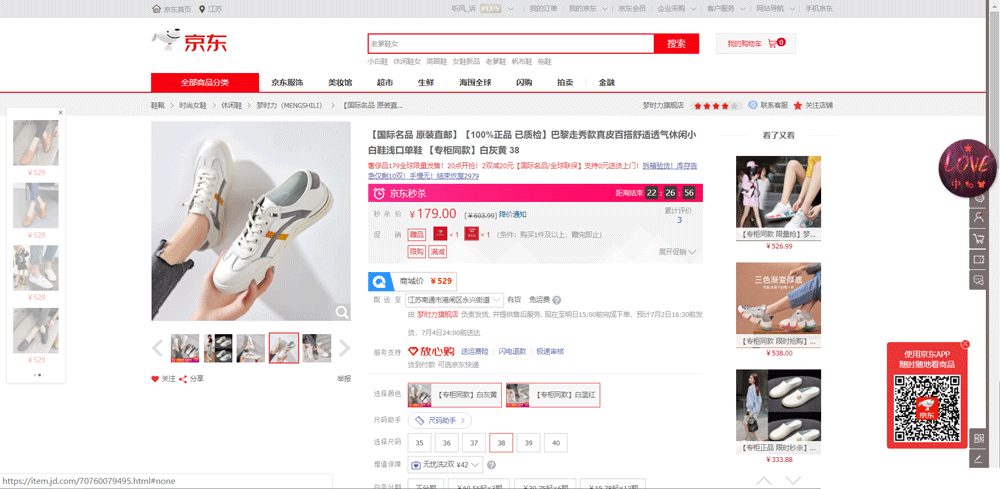Open 梦时力旗舰店 store link in breadcrumb bar
The image size is (1000, 489).
663,105
